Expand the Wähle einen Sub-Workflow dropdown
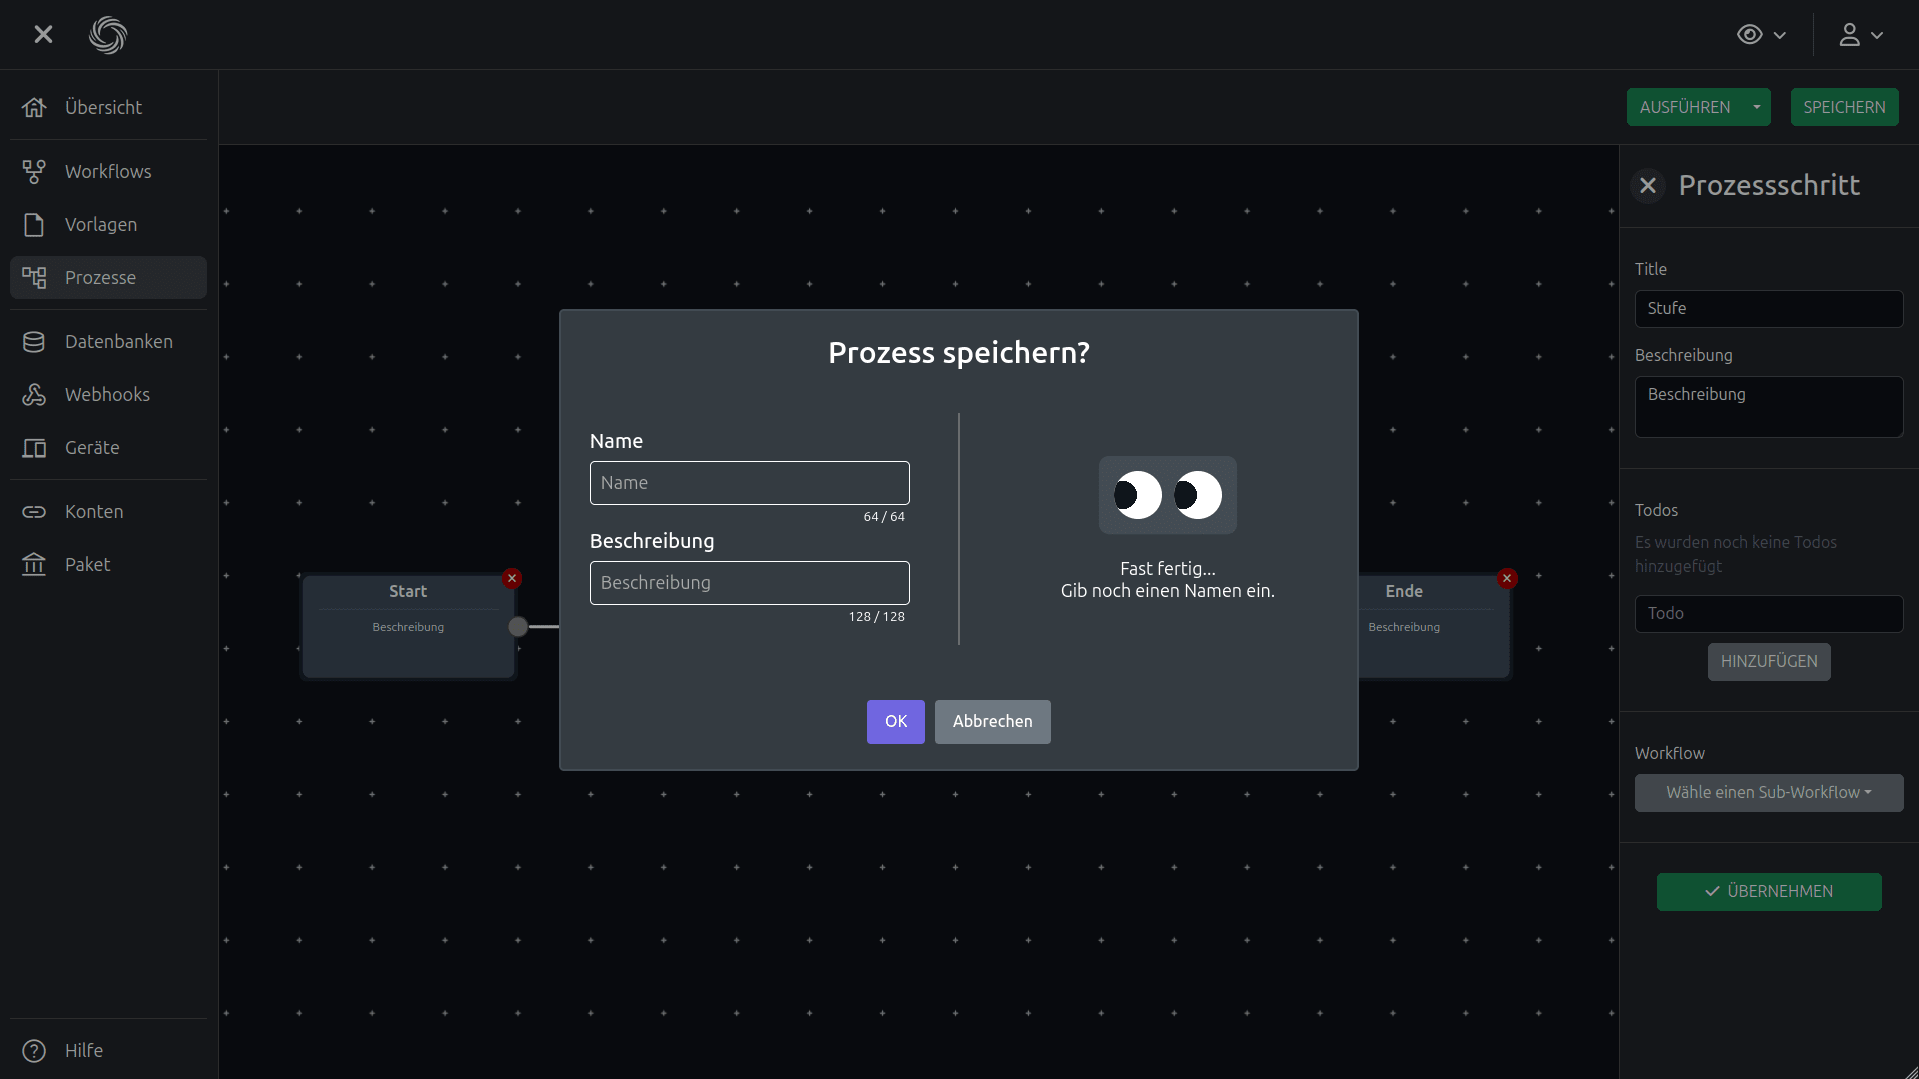The image size is (1919, 1079). (1768, 792)
